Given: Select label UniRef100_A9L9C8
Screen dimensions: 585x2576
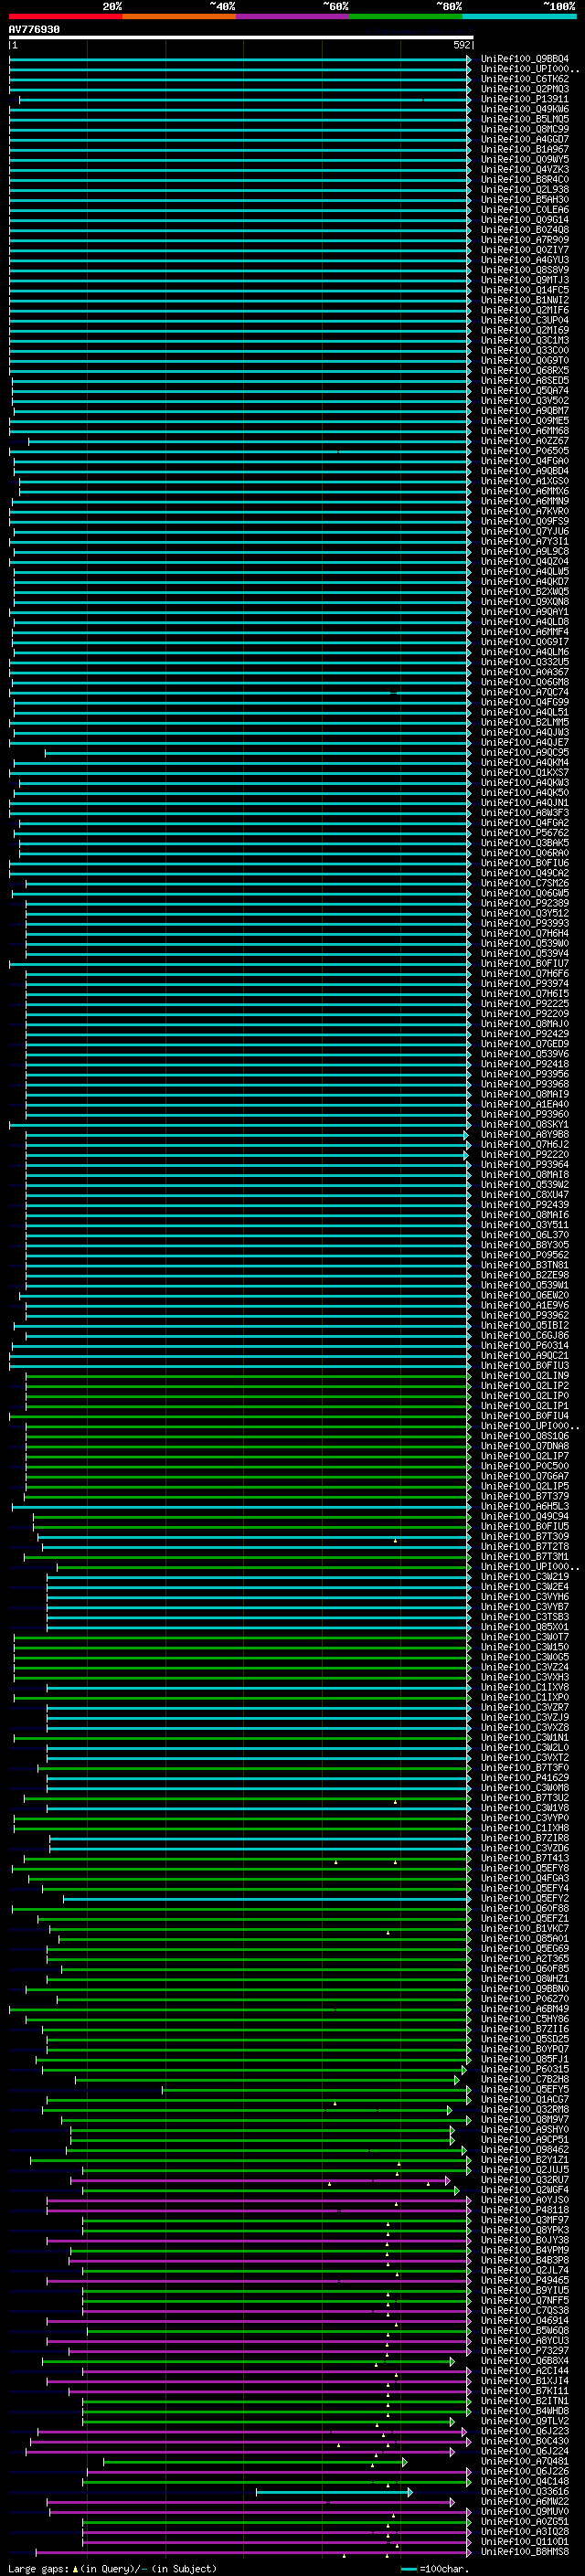Looking at the screenshot, I should tap(524, 552).
